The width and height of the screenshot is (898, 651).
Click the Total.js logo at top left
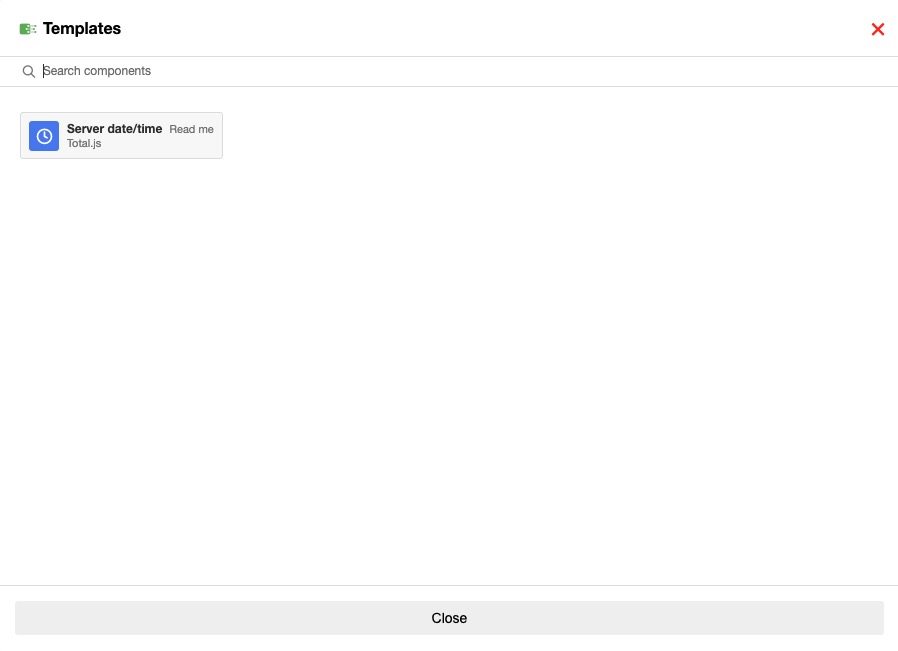(28, 29)
